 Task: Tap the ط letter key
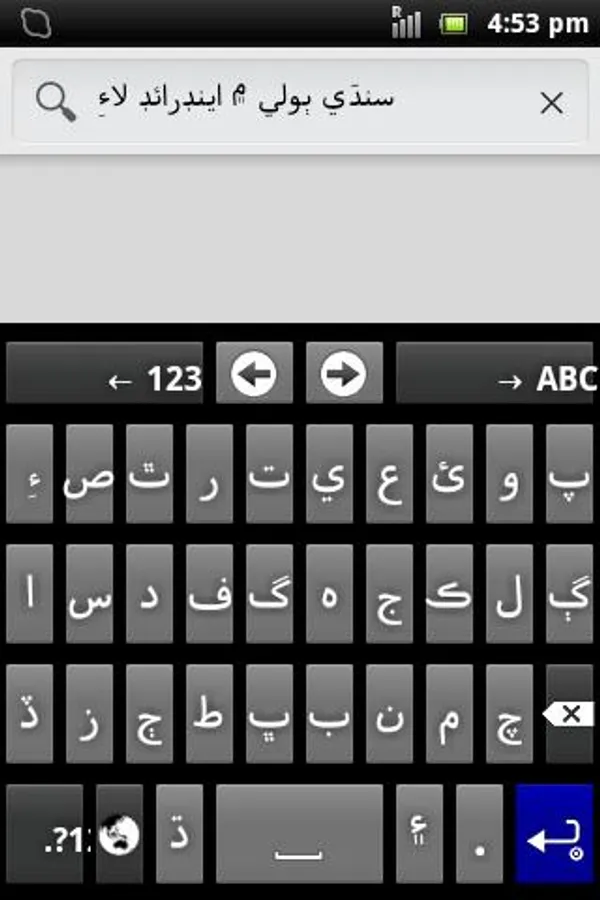pyautogui.click(x=210, y=714)
